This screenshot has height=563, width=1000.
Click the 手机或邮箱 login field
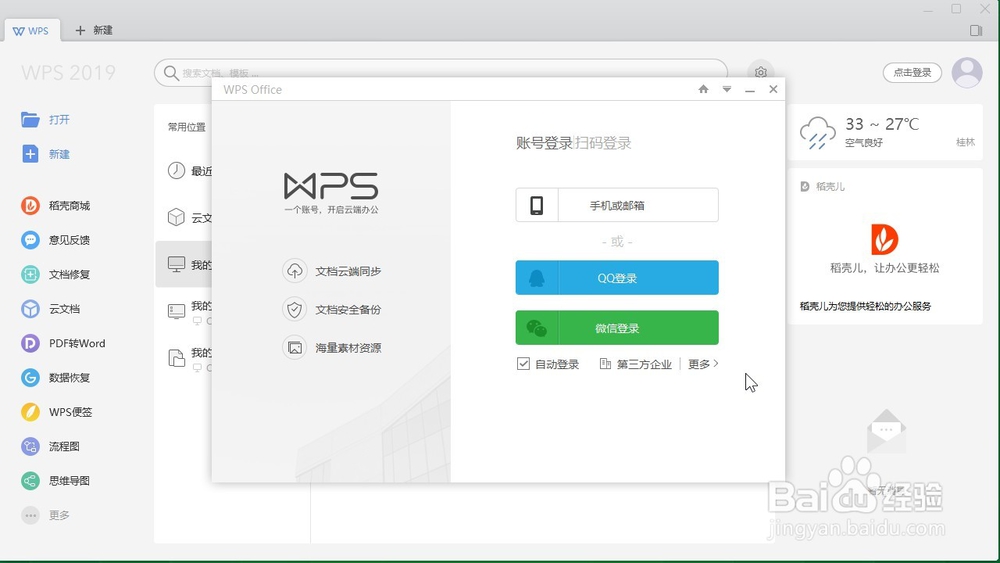click(617, 205)
